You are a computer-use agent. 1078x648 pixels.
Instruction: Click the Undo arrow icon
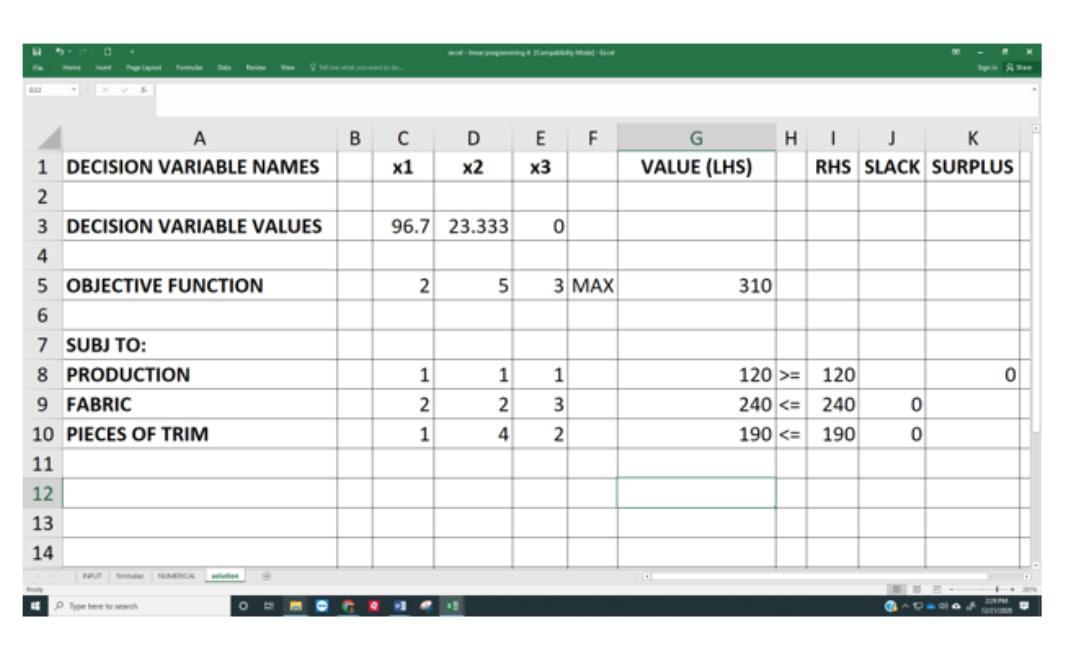click(x=60, y=52)
